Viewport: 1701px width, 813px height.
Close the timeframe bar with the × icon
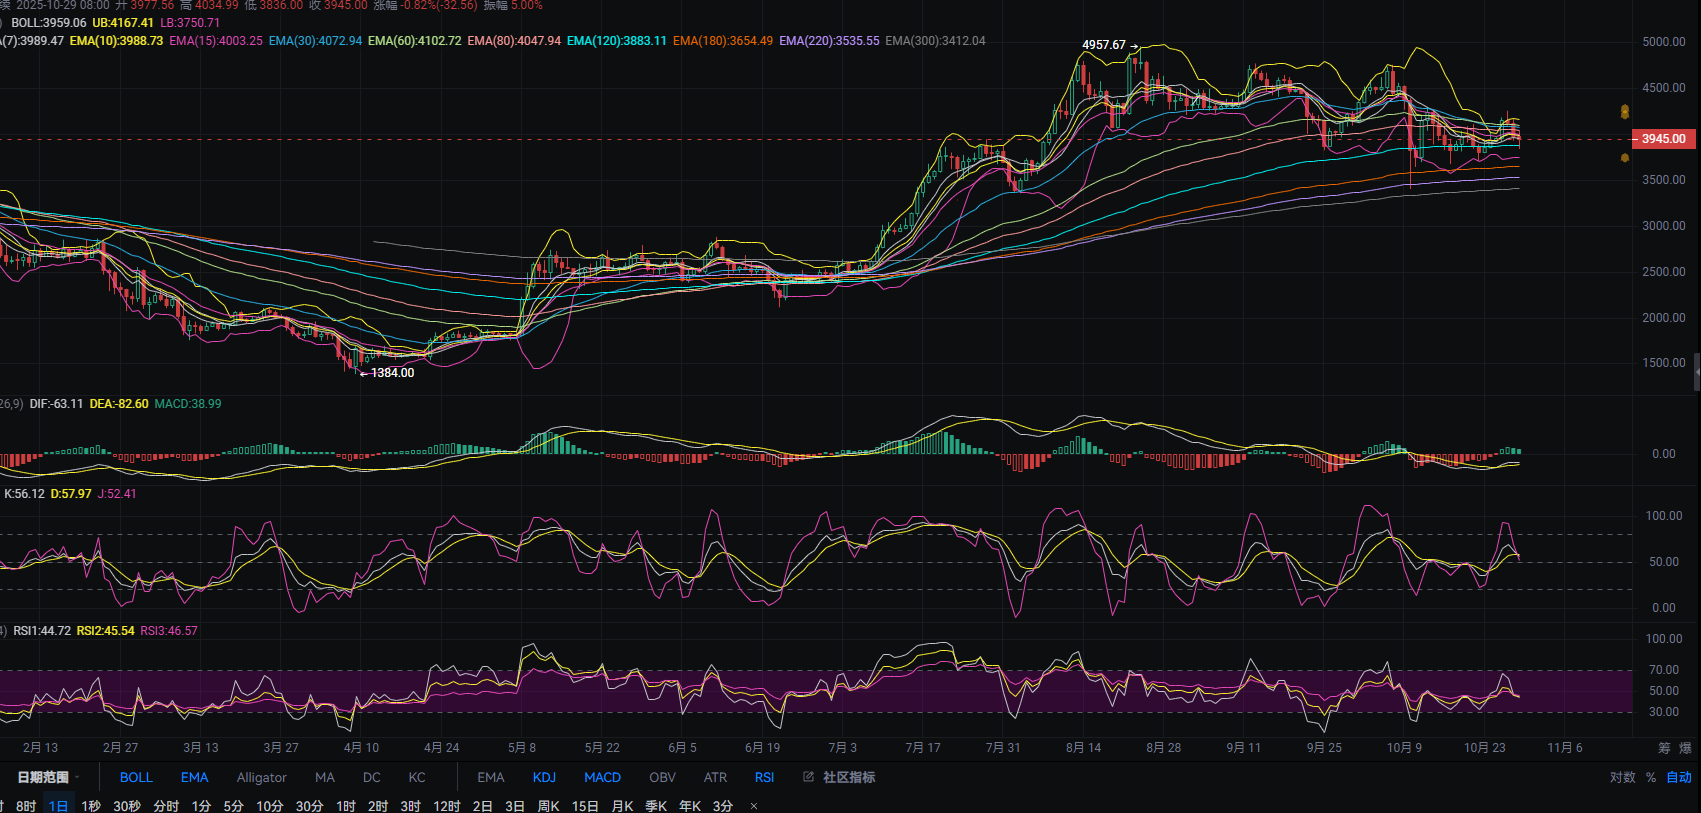click(754, 806)
